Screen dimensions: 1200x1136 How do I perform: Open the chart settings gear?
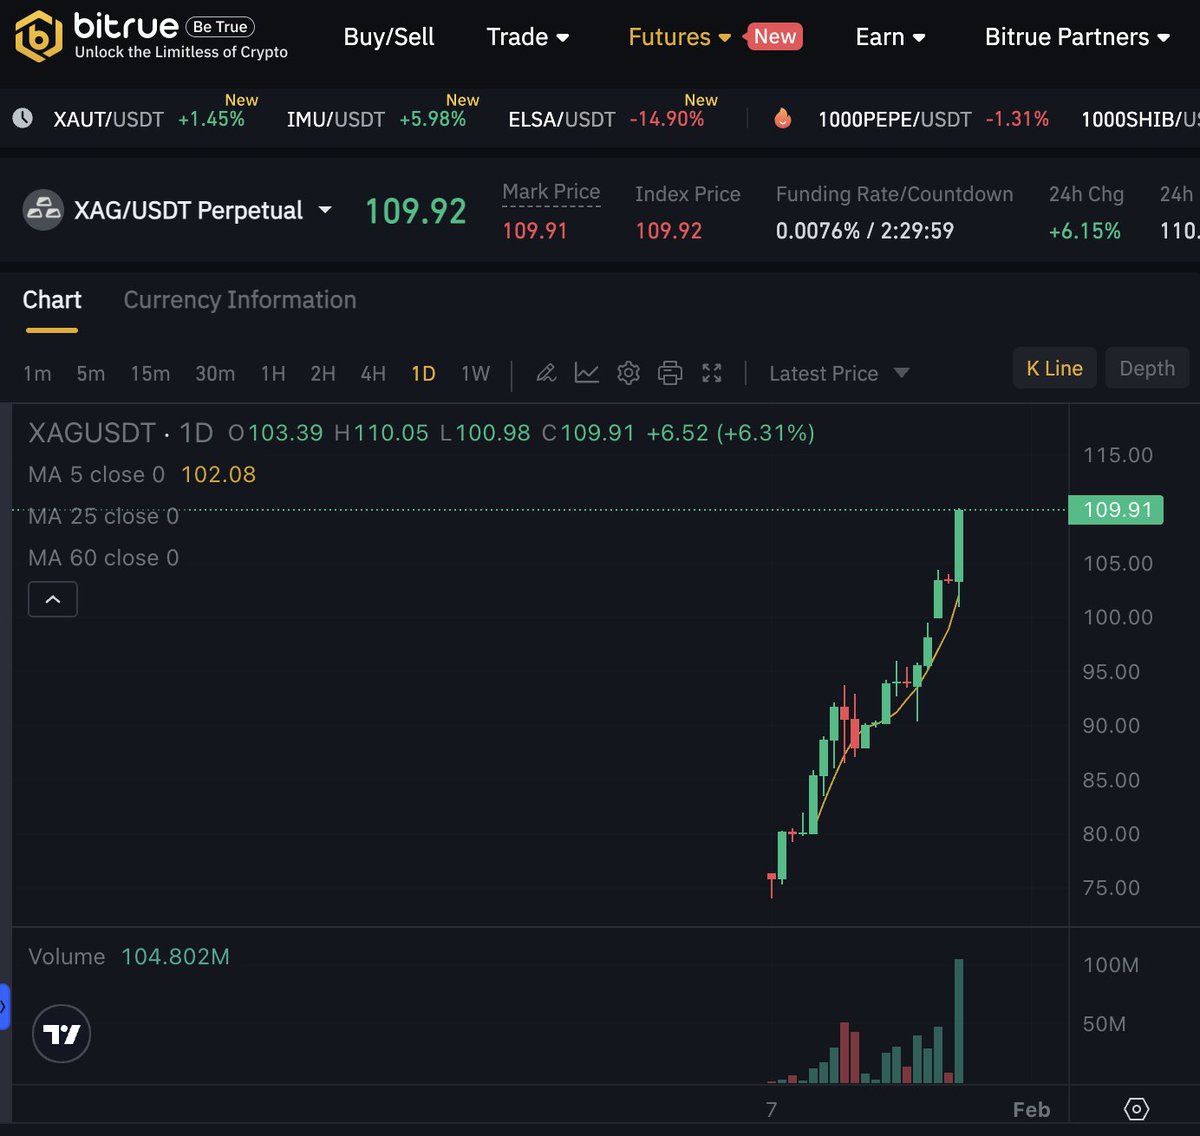click(628, 372)
